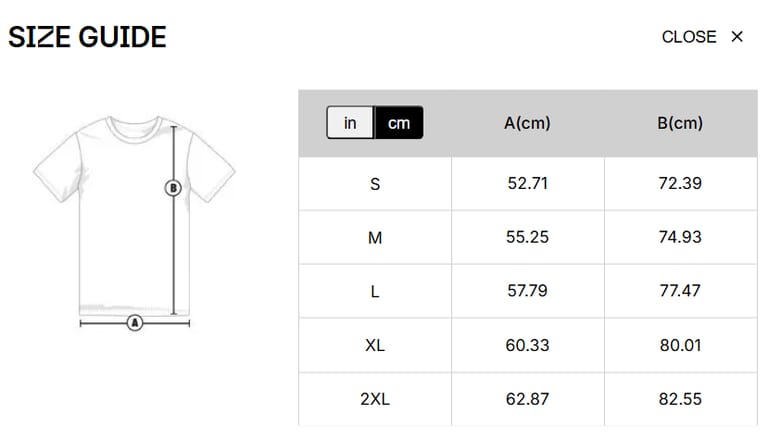The width and height of the screenshot is (768, 439).
Task: Select the cm unit toggle
Action: pyautogui.click(x=399, y=123)
